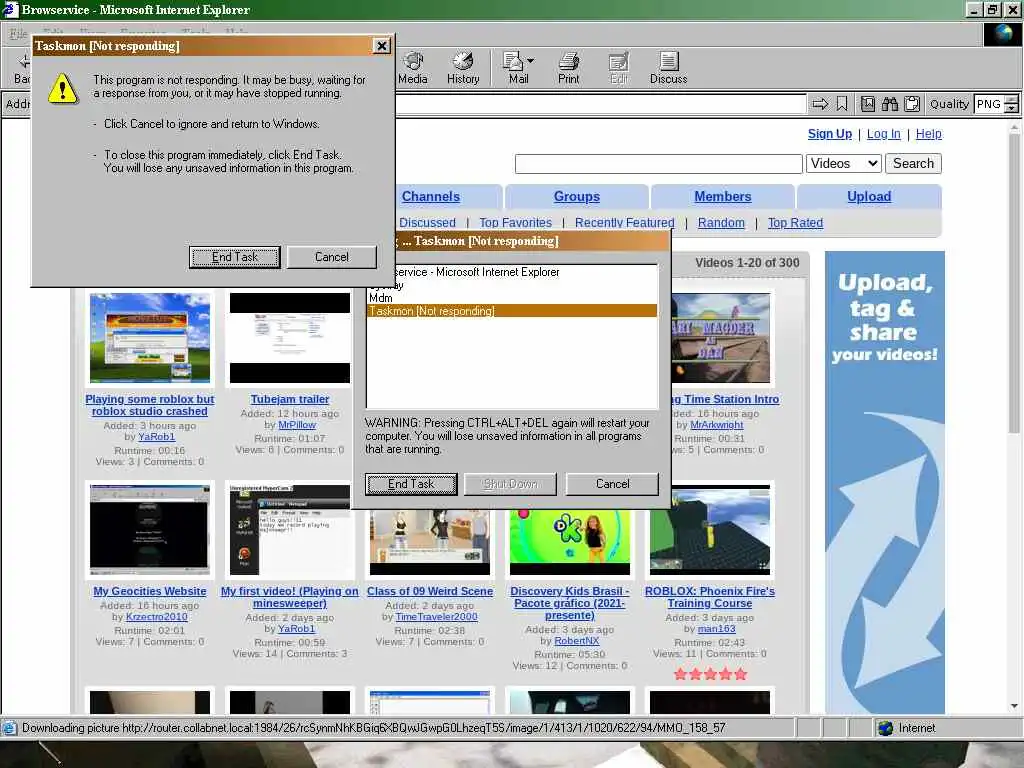This screenshot has width=1024, height=768.
Task: Click the grayed Edit toolbar icon
Action: coord(618,68)
